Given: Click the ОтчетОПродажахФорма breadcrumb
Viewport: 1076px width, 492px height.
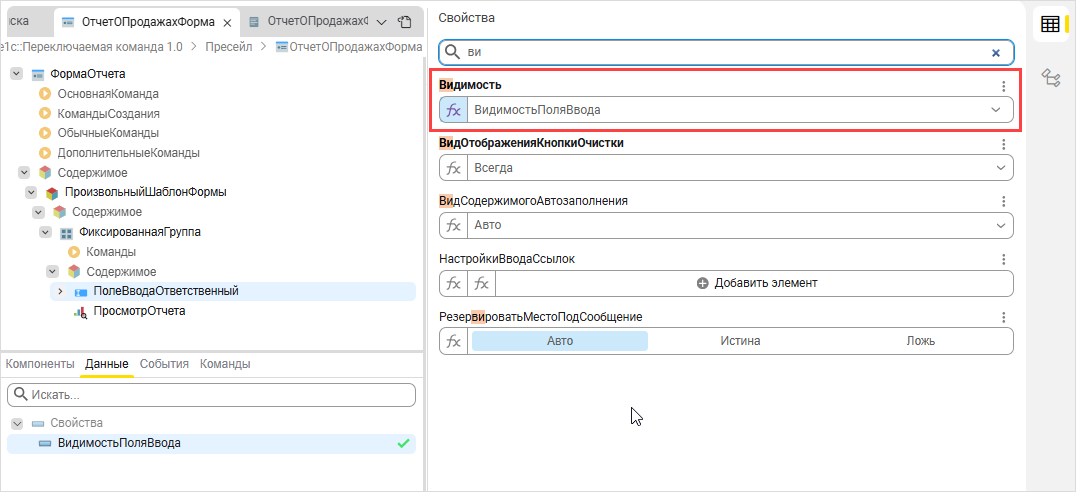Looking at the screenshot, I should [349, 47].
